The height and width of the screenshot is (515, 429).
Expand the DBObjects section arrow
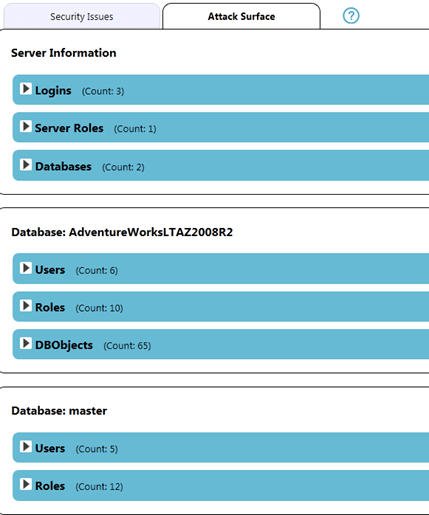click(26, 343)
